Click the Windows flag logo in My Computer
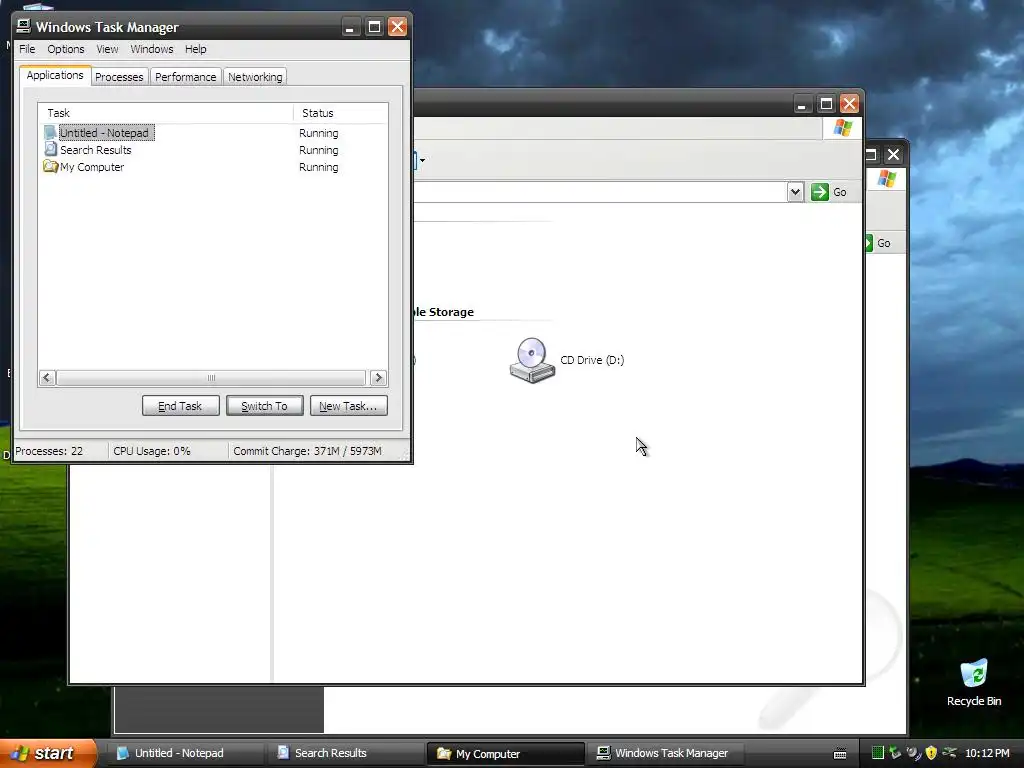This screenshot has width=1024, height=768. tap(842, 128)
